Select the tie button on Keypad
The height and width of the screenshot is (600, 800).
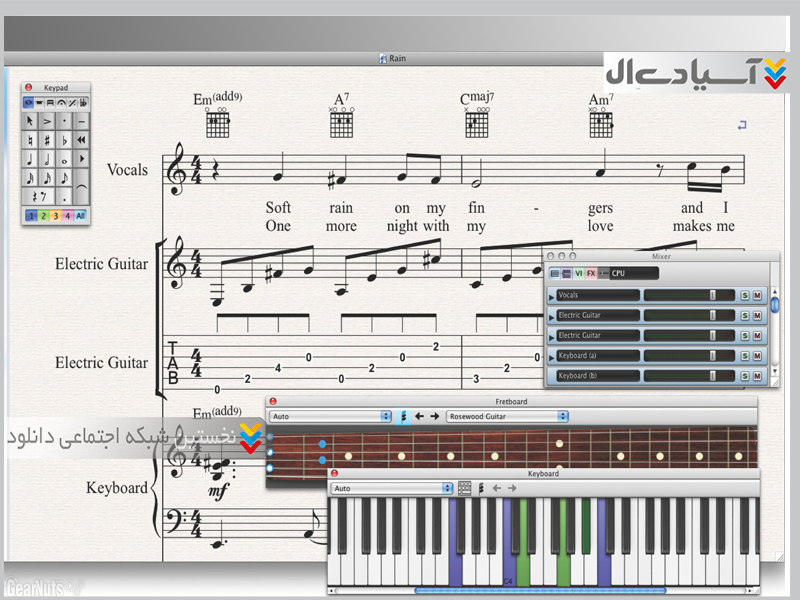tap(81, 188)
